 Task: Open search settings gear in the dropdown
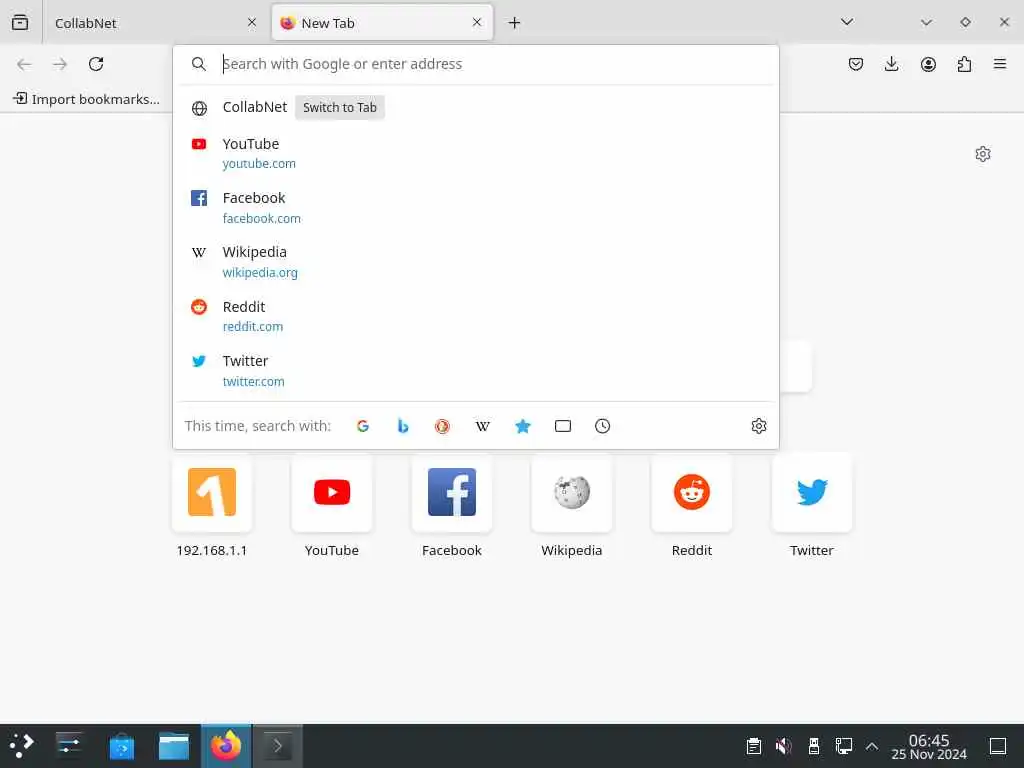pyautogui.click(x=759, y=426)
